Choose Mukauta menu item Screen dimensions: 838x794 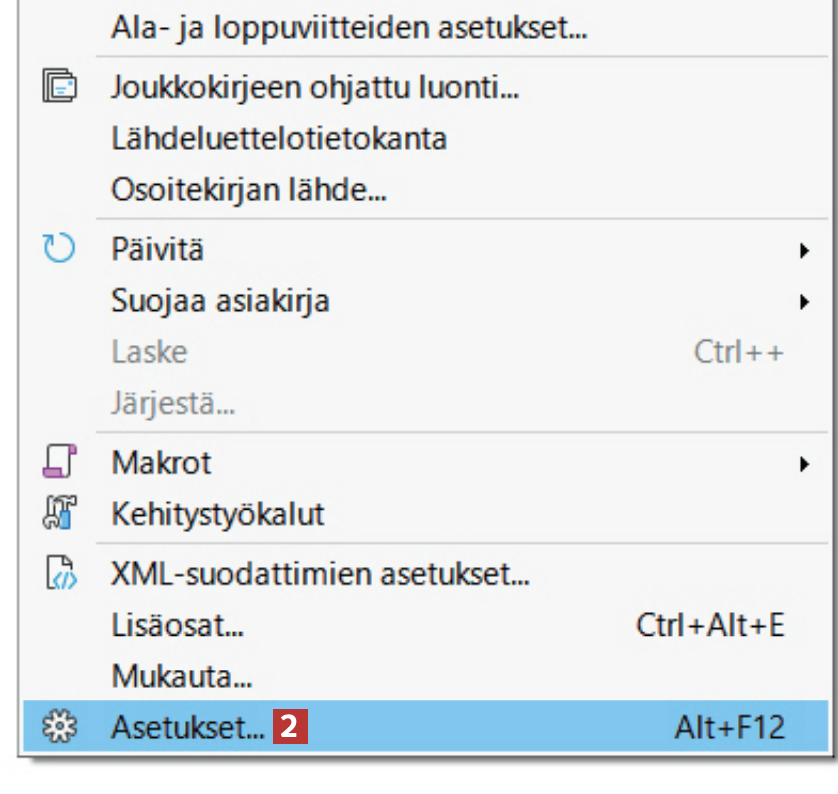(x=181, y=677)
